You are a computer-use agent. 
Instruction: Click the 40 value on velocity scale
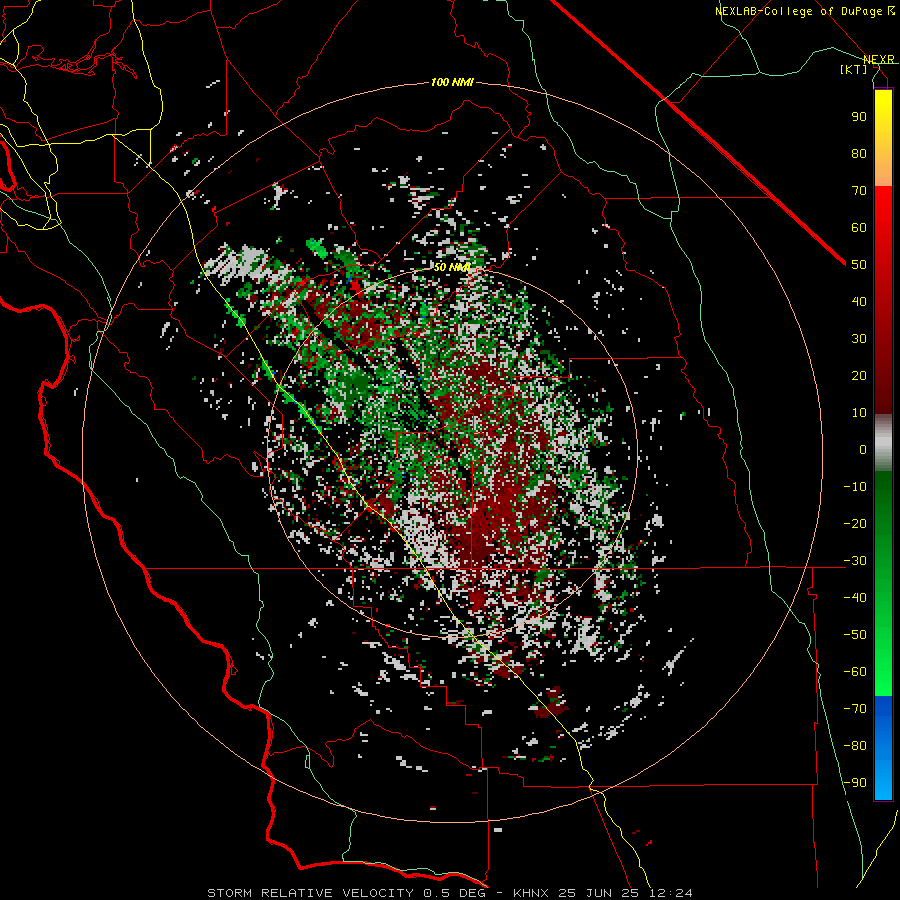[x=859, y=302]
